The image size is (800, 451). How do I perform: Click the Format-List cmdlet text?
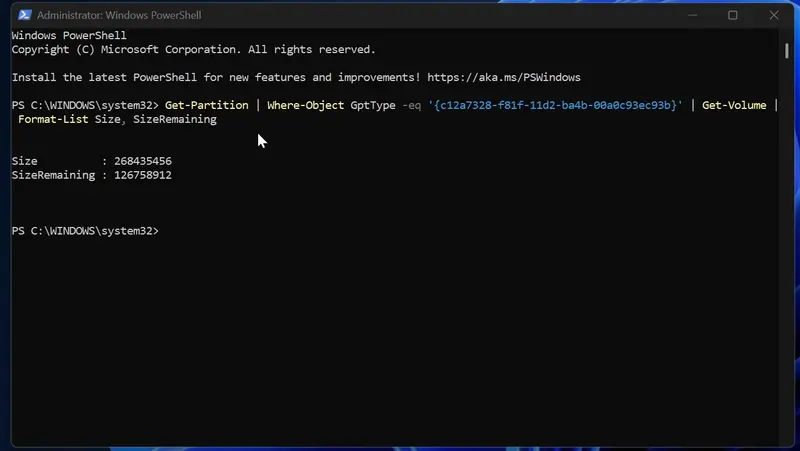(x=53, y=119)
